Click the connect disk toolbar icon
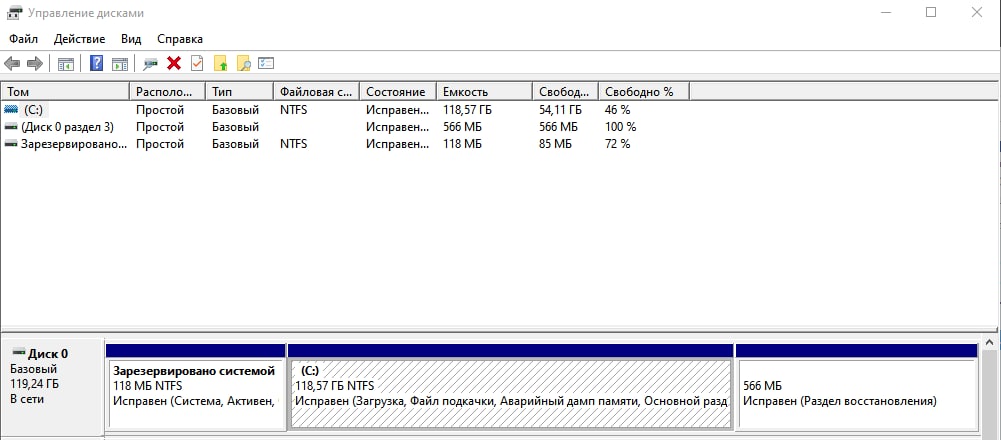Screen dimensions: 1001x440 tap(151, 63)
